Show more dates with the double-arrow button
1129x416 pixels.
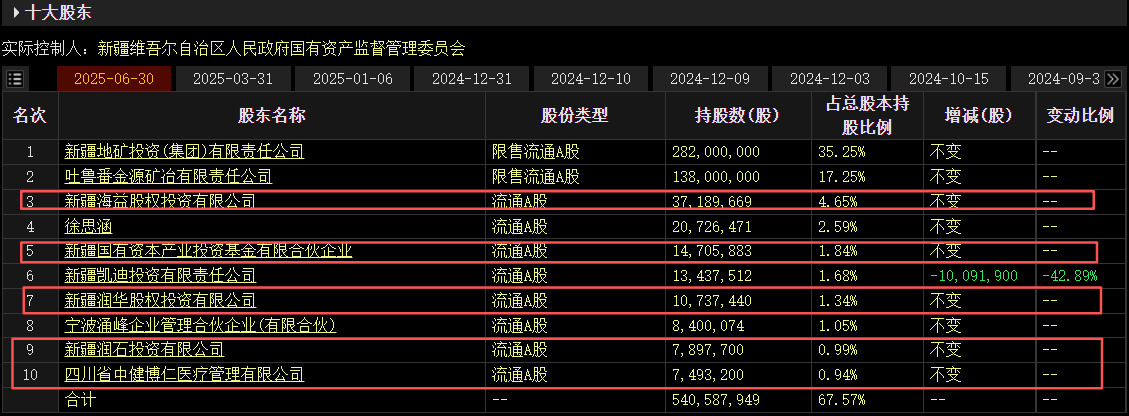[1112, 79]
